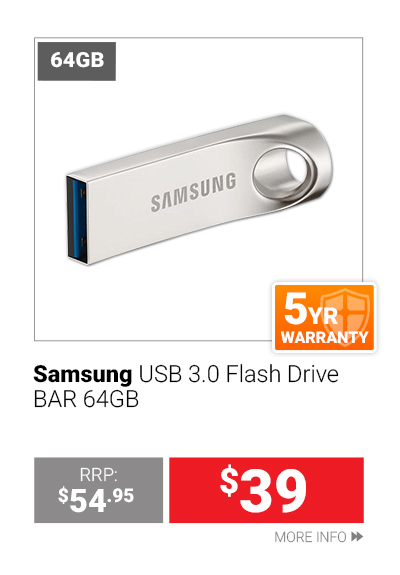Viewport: 400px width, 575px height.
Task: Click the engraved SAMSUNG logo on drive
Action: click(x=193, y=192)
